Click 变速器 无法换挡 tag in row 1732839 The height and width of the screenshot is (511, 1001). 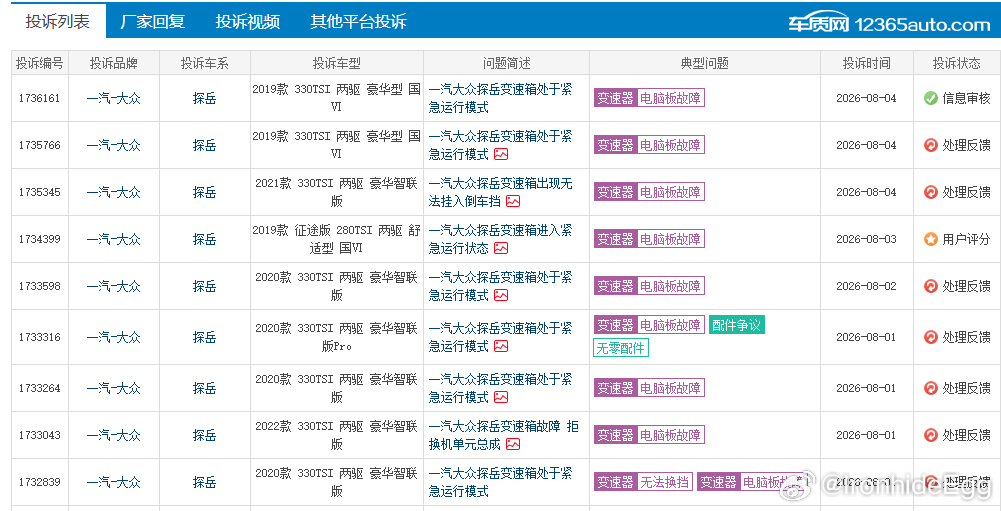pyautogui.click(x=643, y=482)
